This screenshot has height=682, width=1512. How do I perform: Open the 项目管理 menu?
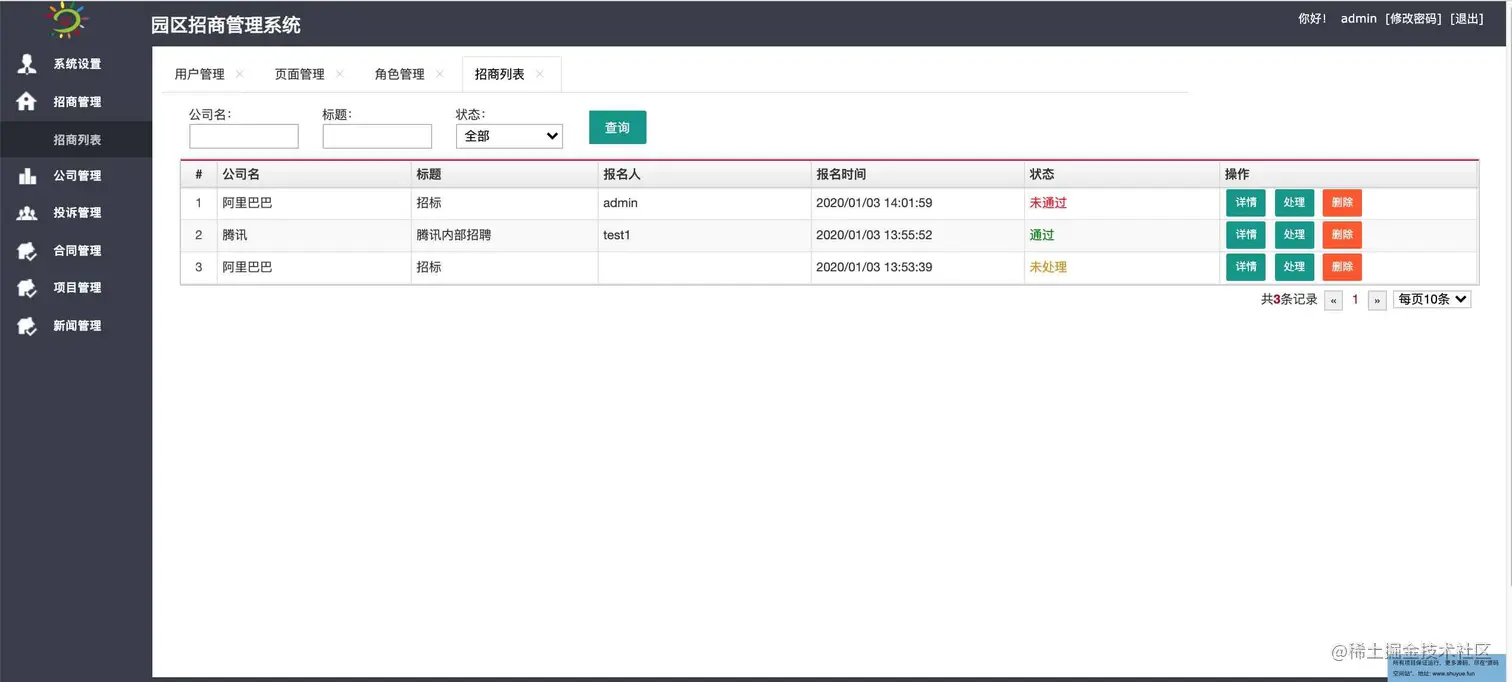pos(76,288)
